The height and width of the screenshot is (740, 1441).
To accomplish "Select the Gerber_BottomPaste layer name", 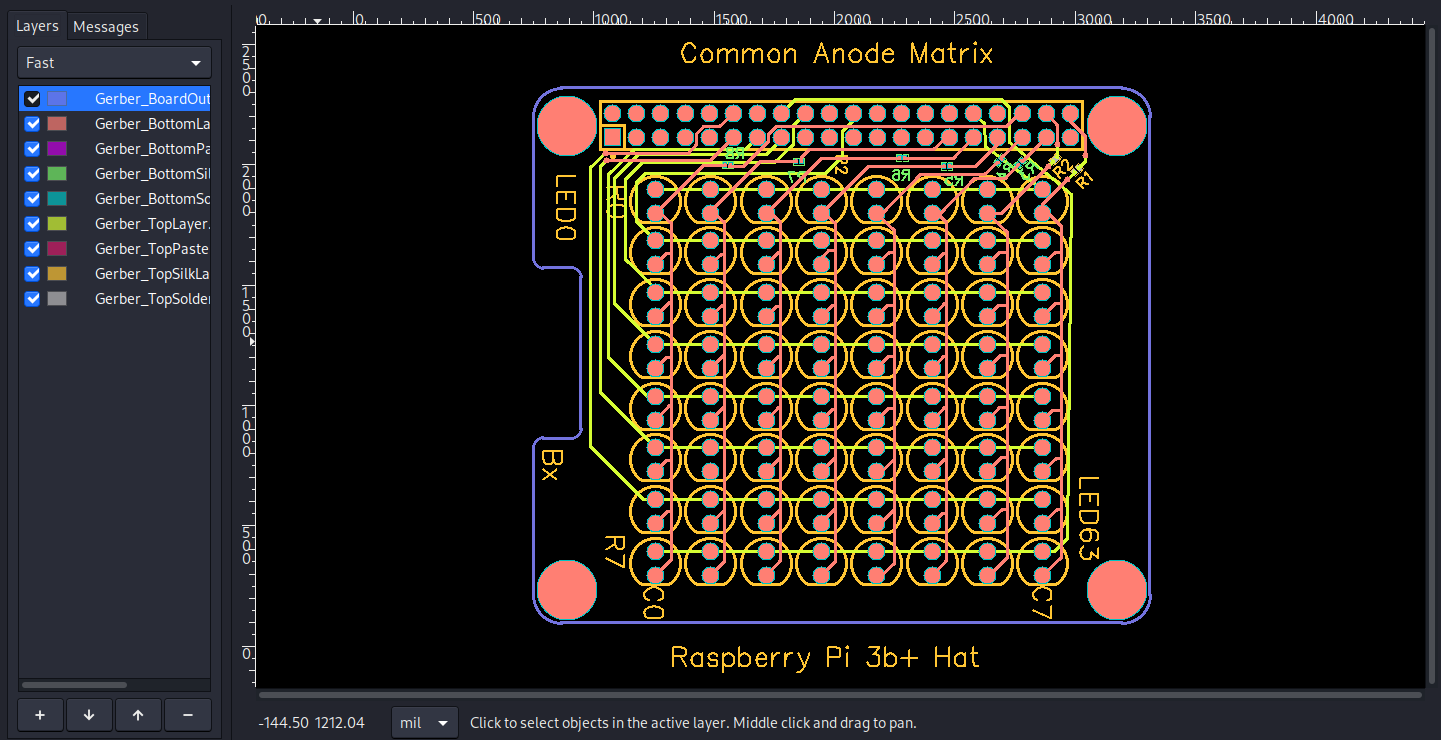I will coord(152,149).
